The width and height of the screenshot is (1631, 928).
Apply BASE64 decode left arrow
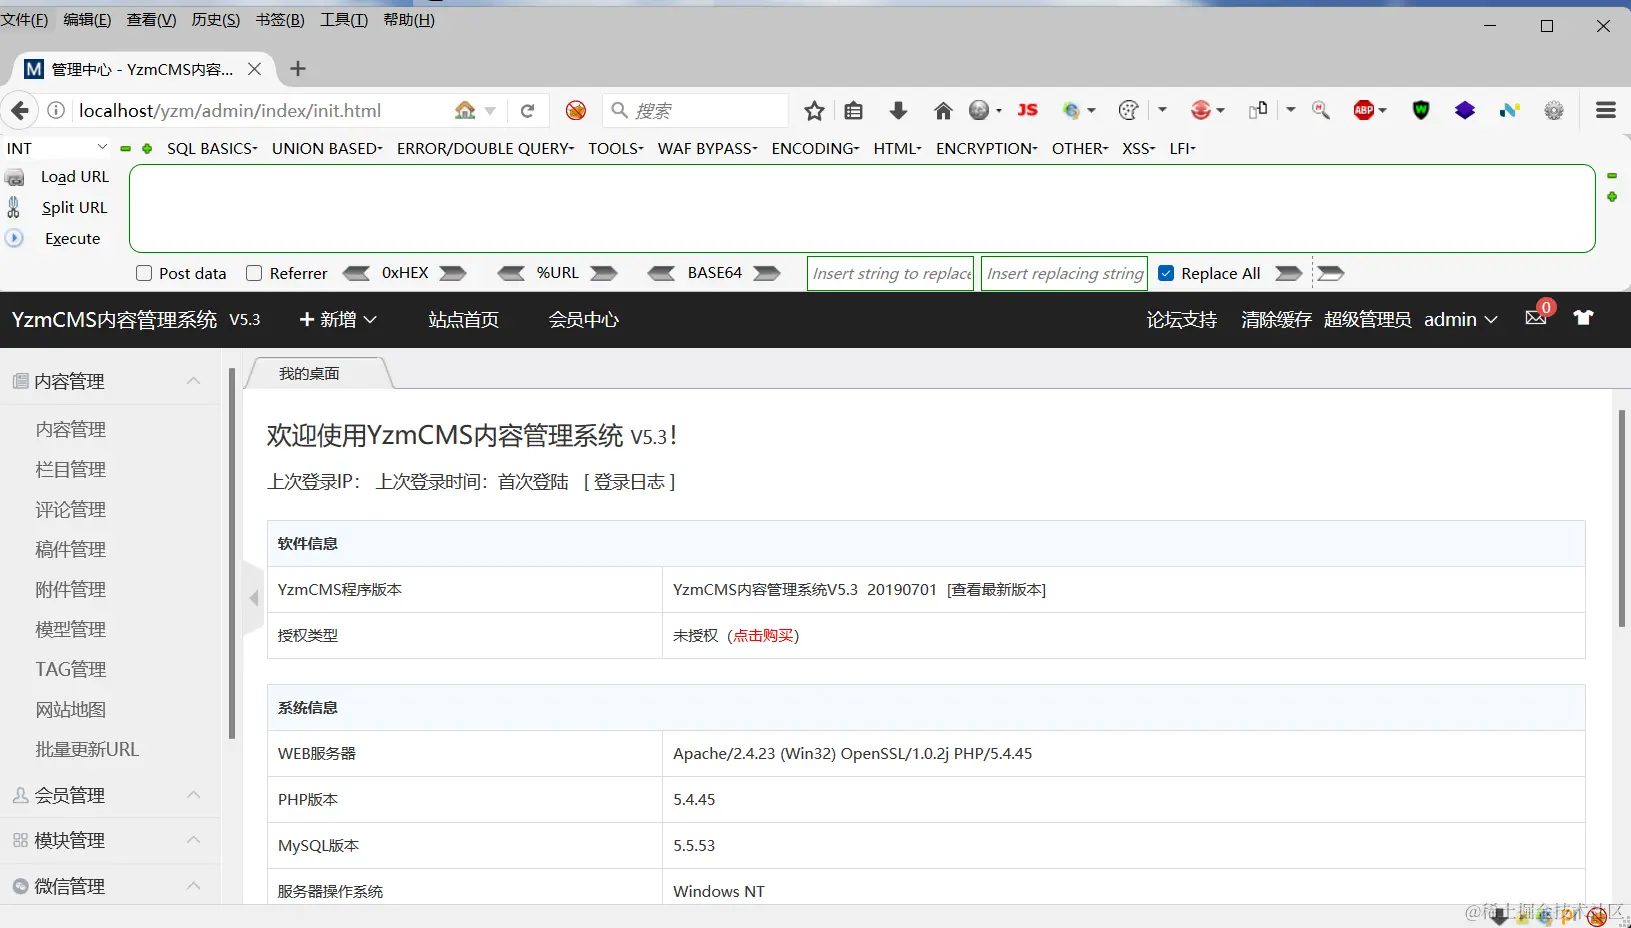[662, 273]
